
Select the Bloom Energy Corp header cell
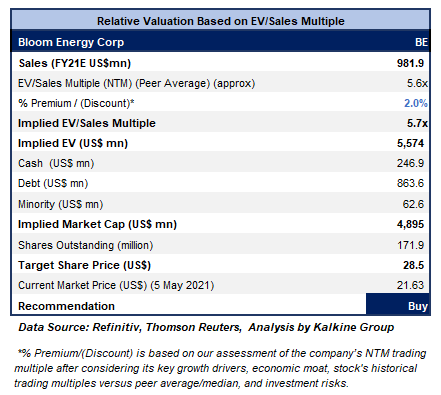coord(71,42)
